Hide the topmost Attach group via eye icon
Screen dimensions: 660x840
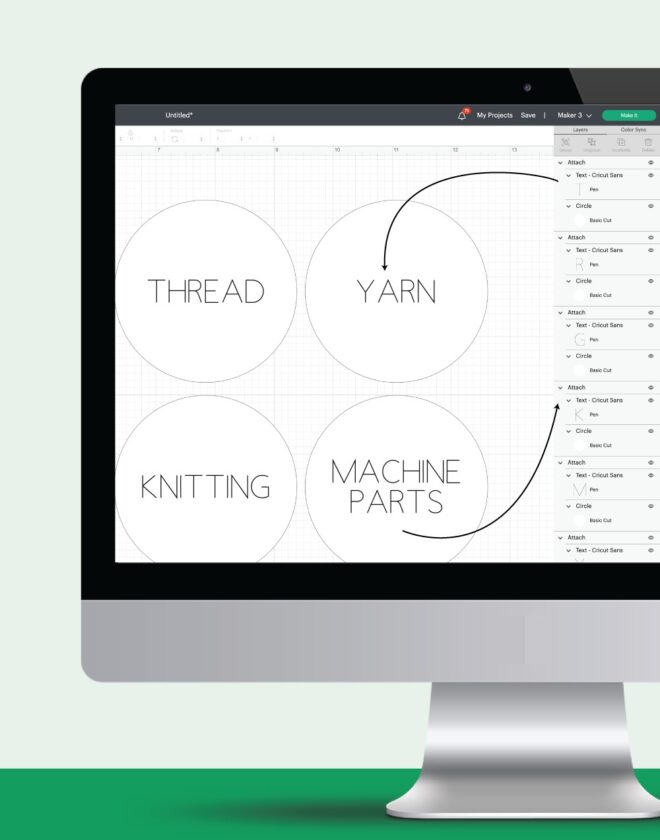tap(651, 162)
